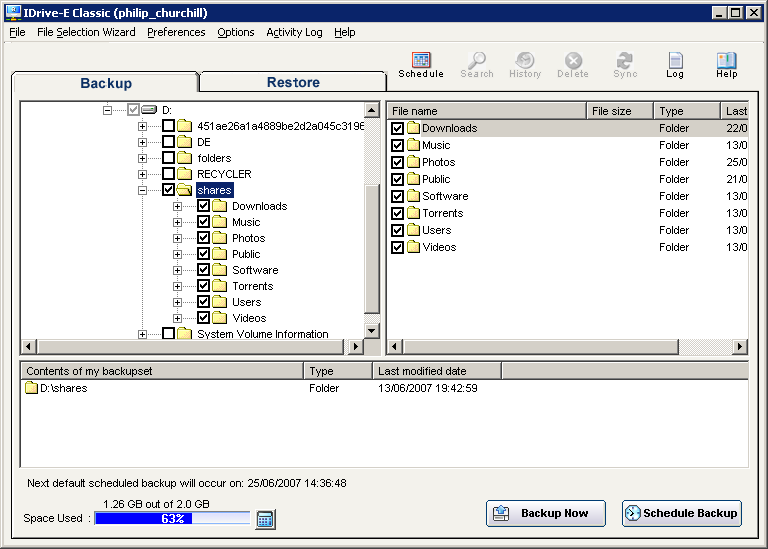
Task: Expand the System Volume Information node
Action: click(x=142, y=334)
